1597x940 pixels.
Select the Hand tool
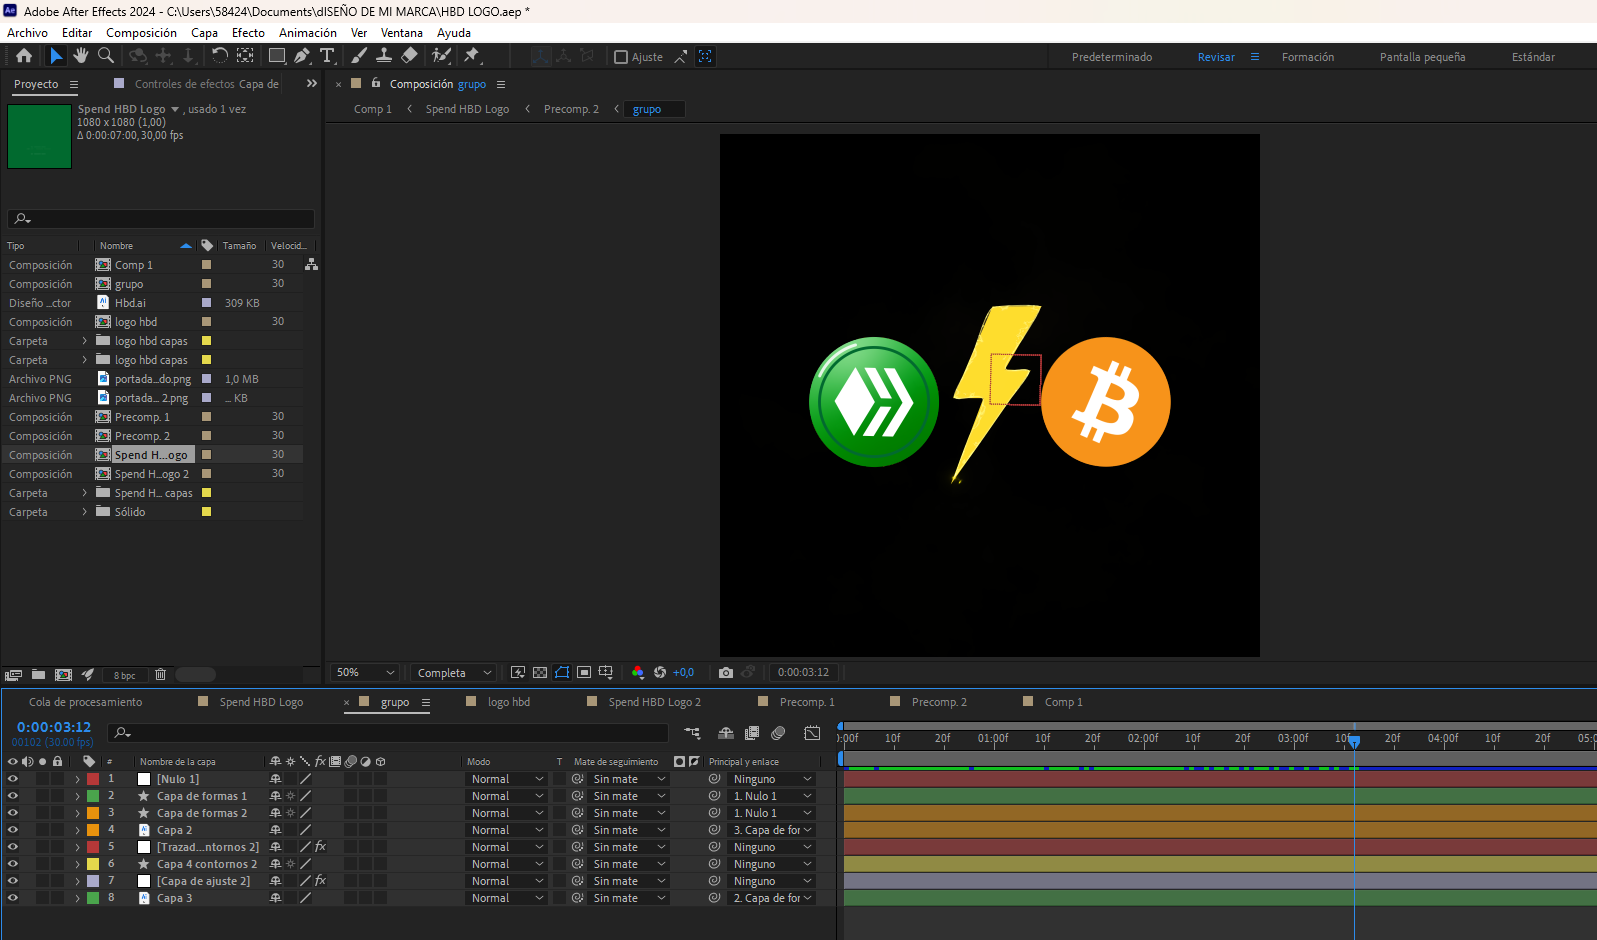81,56
